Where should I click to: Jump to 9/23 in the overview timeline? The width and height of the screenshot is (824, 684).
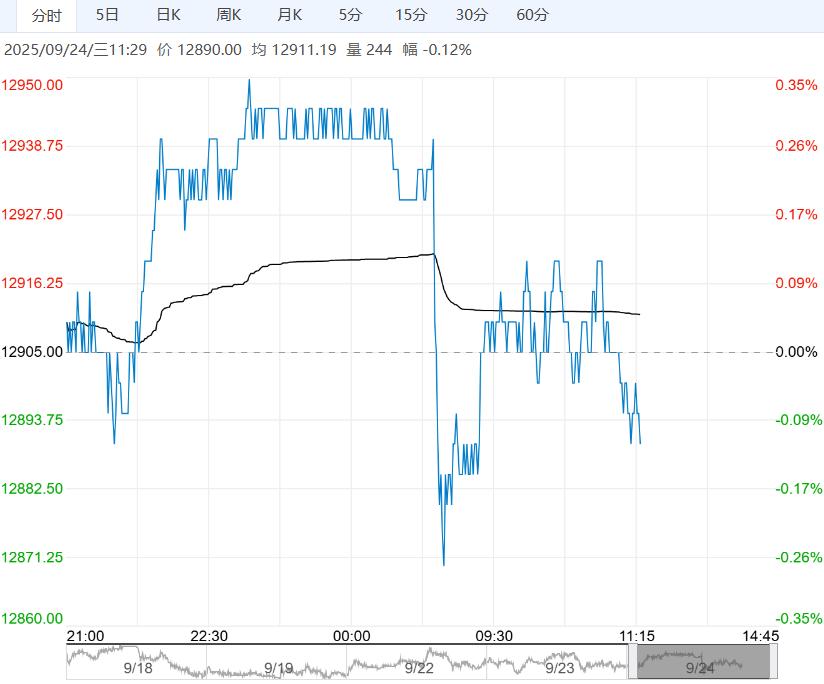click(560, 668)
